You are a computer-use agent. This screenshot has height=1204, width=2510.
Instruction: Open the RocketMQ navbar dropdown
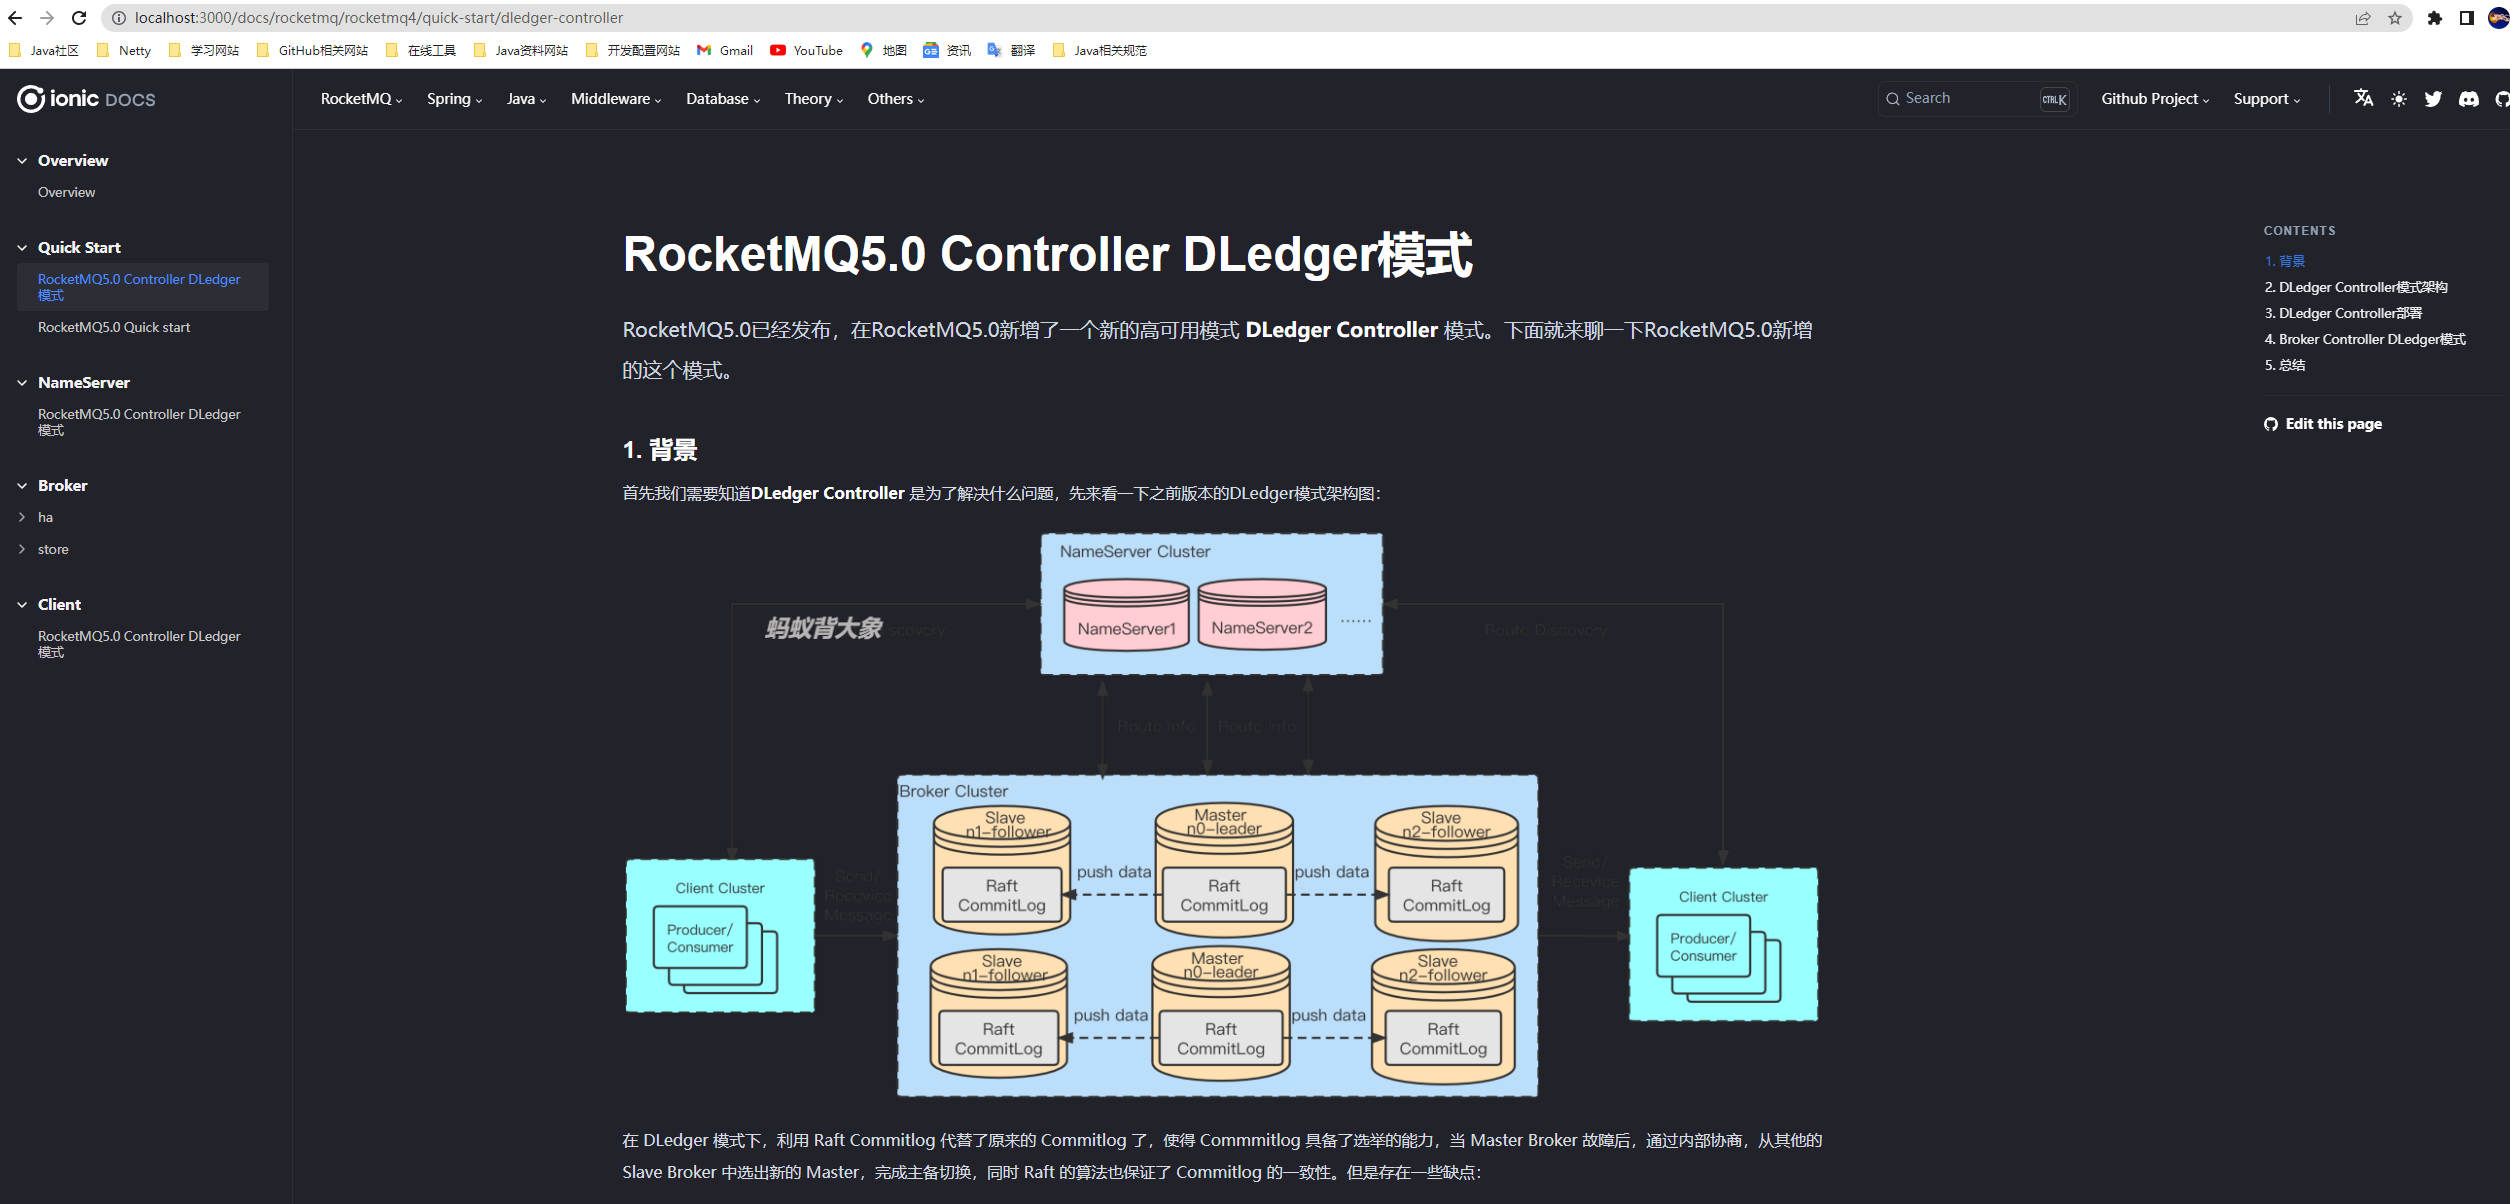(x=361, y=99)
